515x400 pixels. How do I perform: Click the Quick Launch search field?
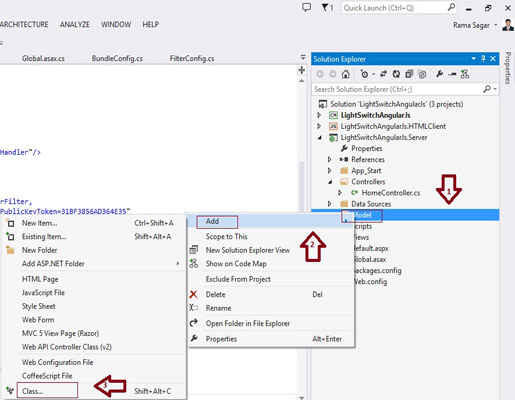[x=399, y=7]
